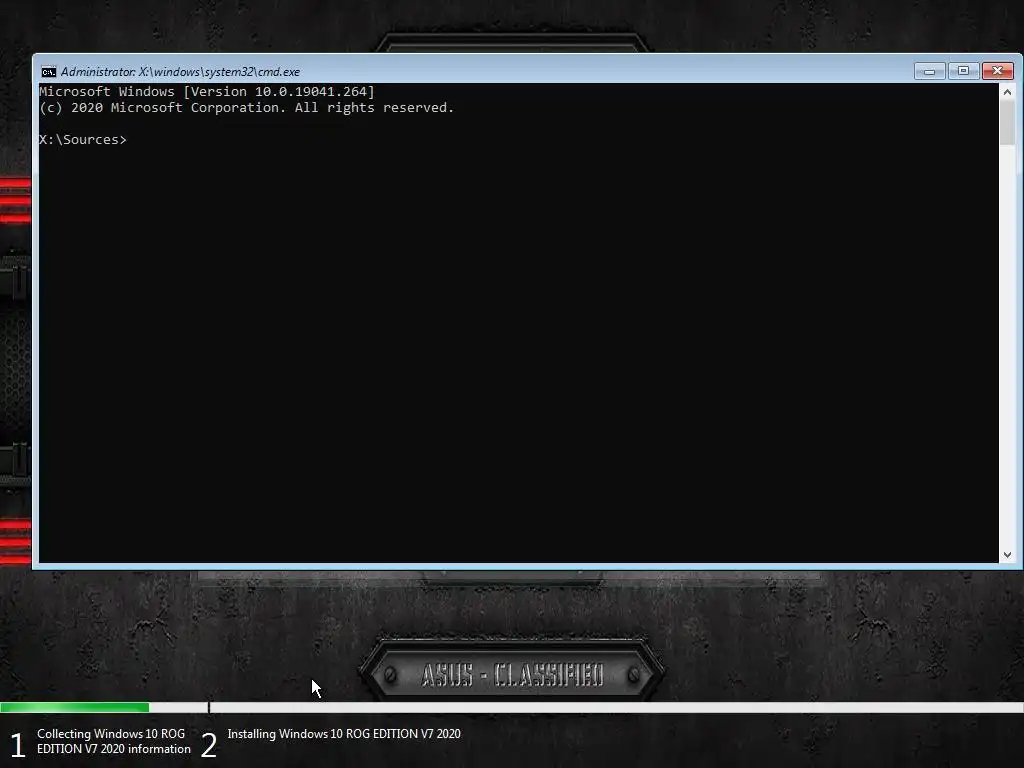Click the console scrollbar down arrow

point(1007,554)
